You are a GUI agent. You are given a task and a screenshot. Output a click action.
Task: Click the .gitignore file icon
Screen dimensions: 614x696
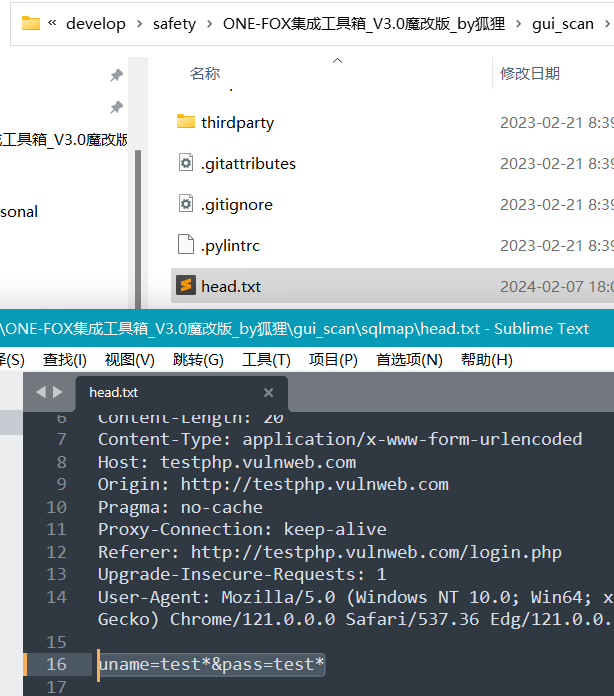click(x=186, y=203)
